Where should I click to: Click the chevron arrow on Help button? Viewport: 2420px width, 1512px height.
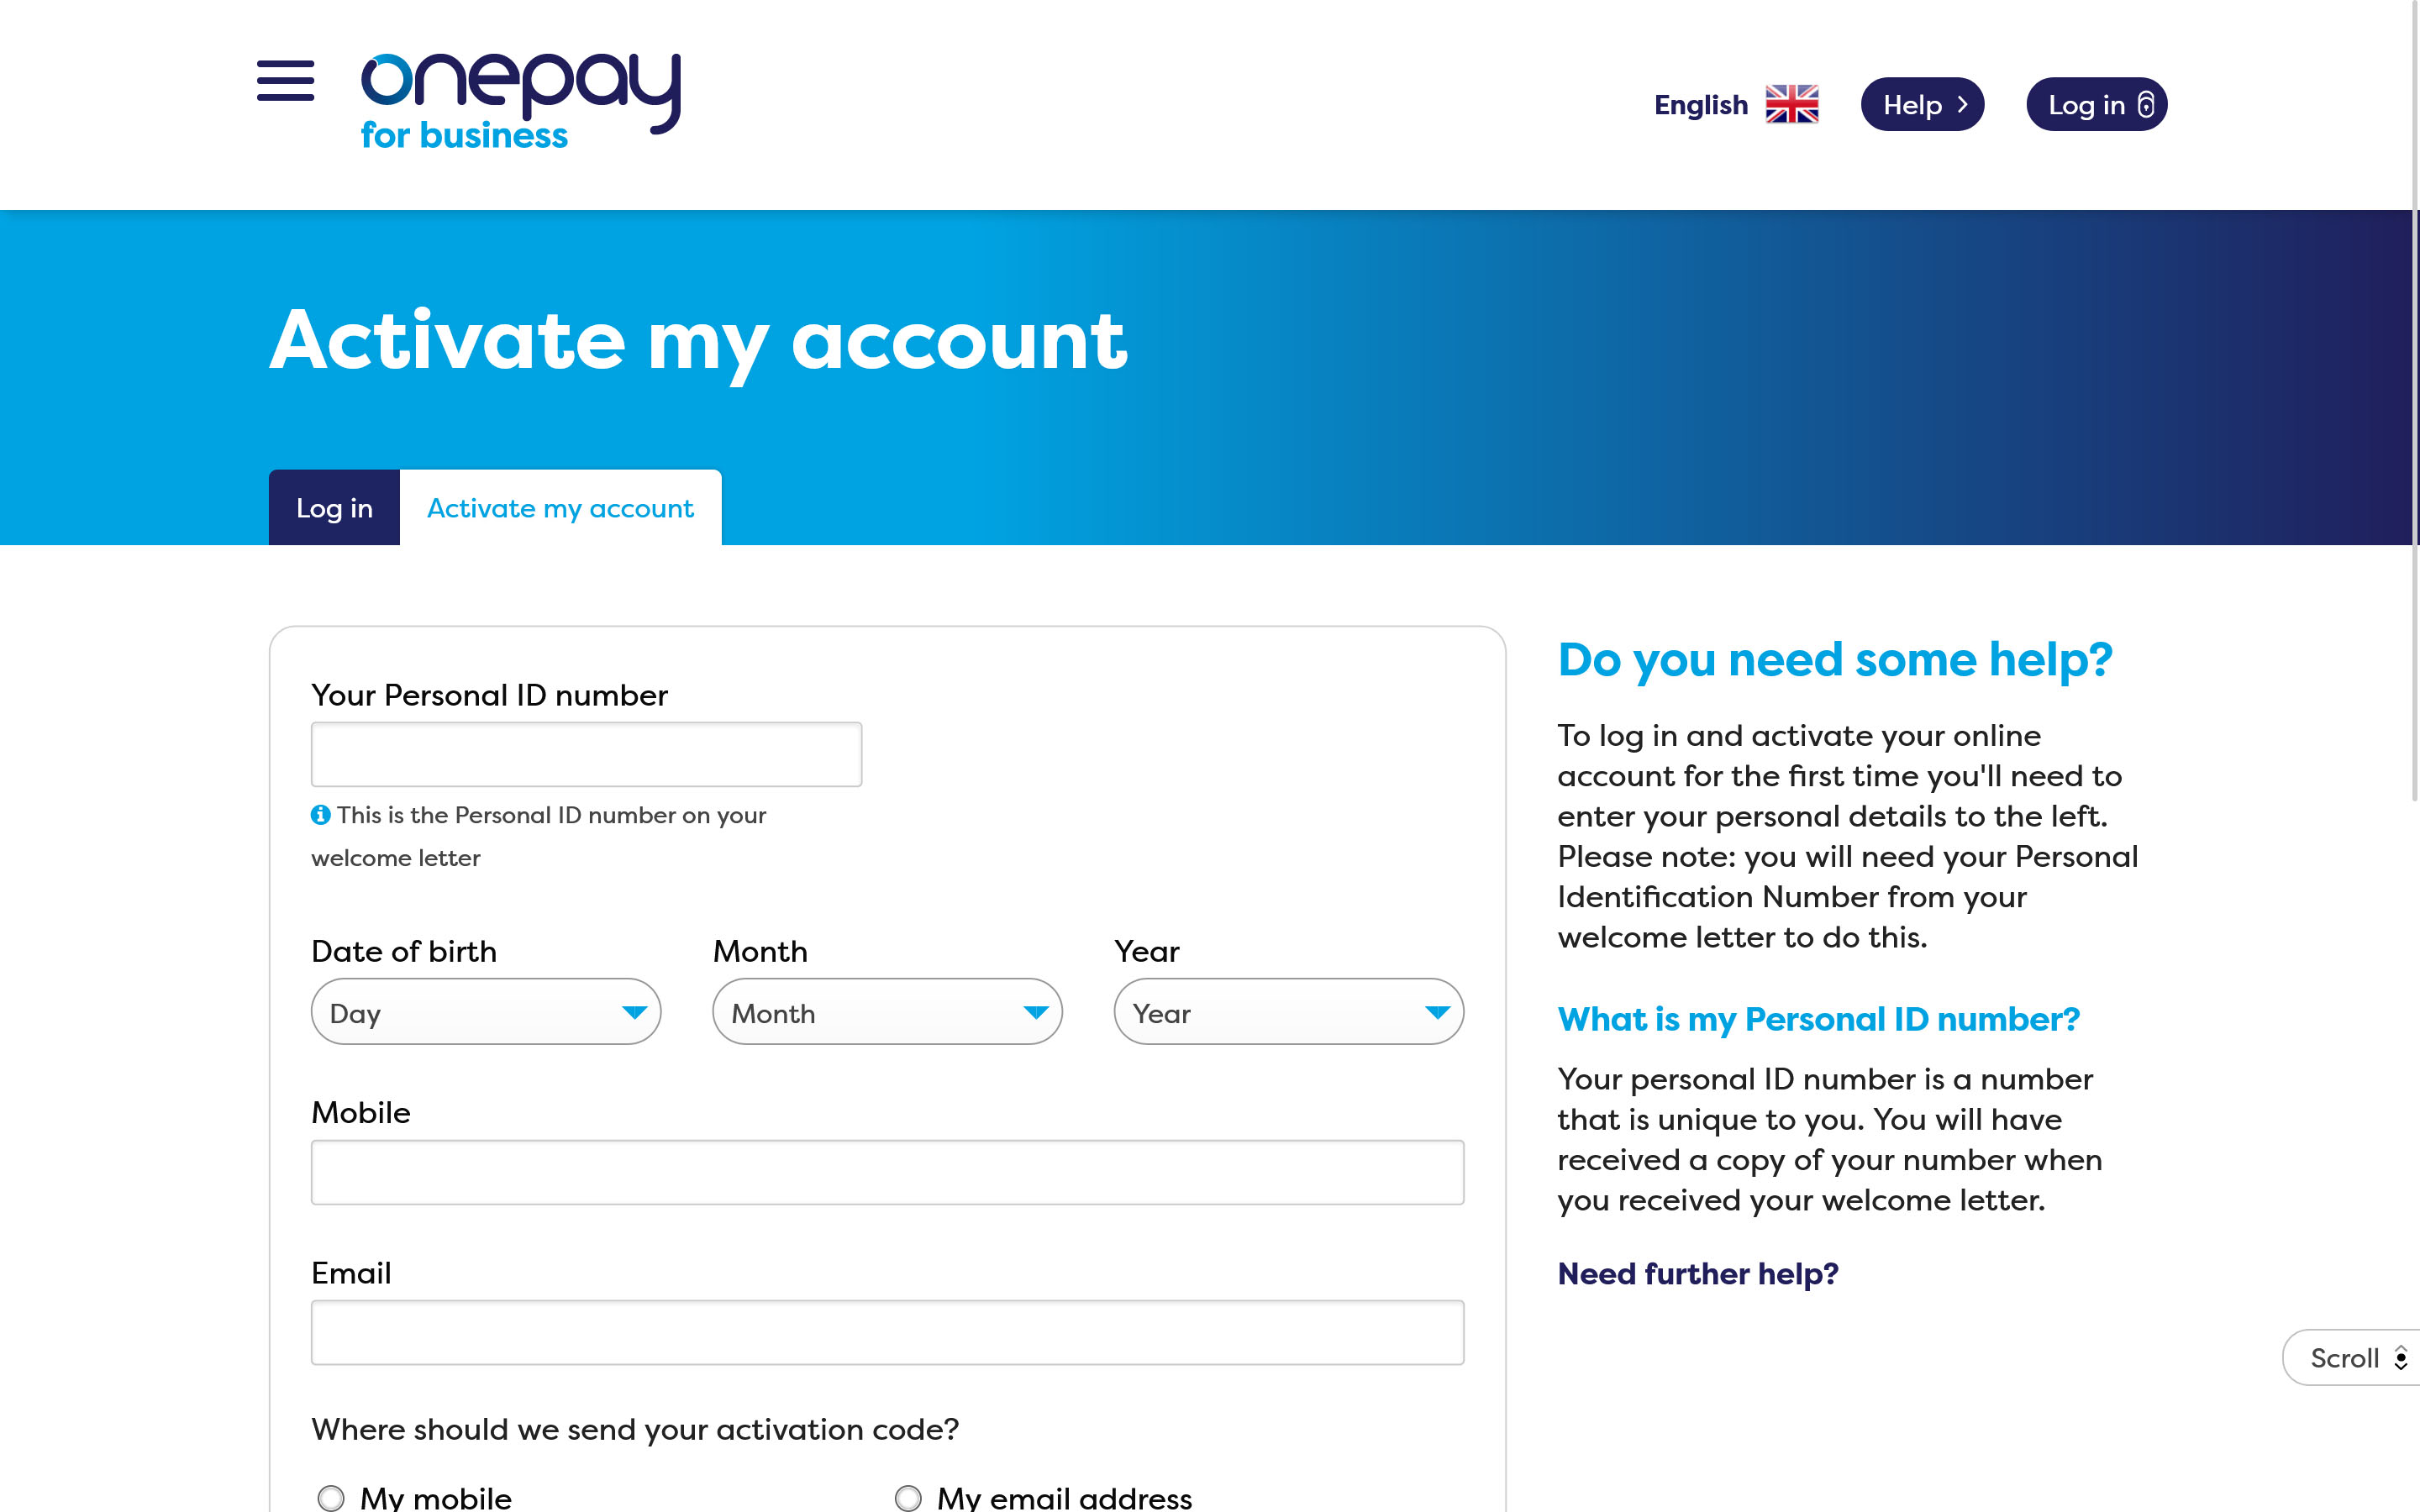coord(1962,104)
